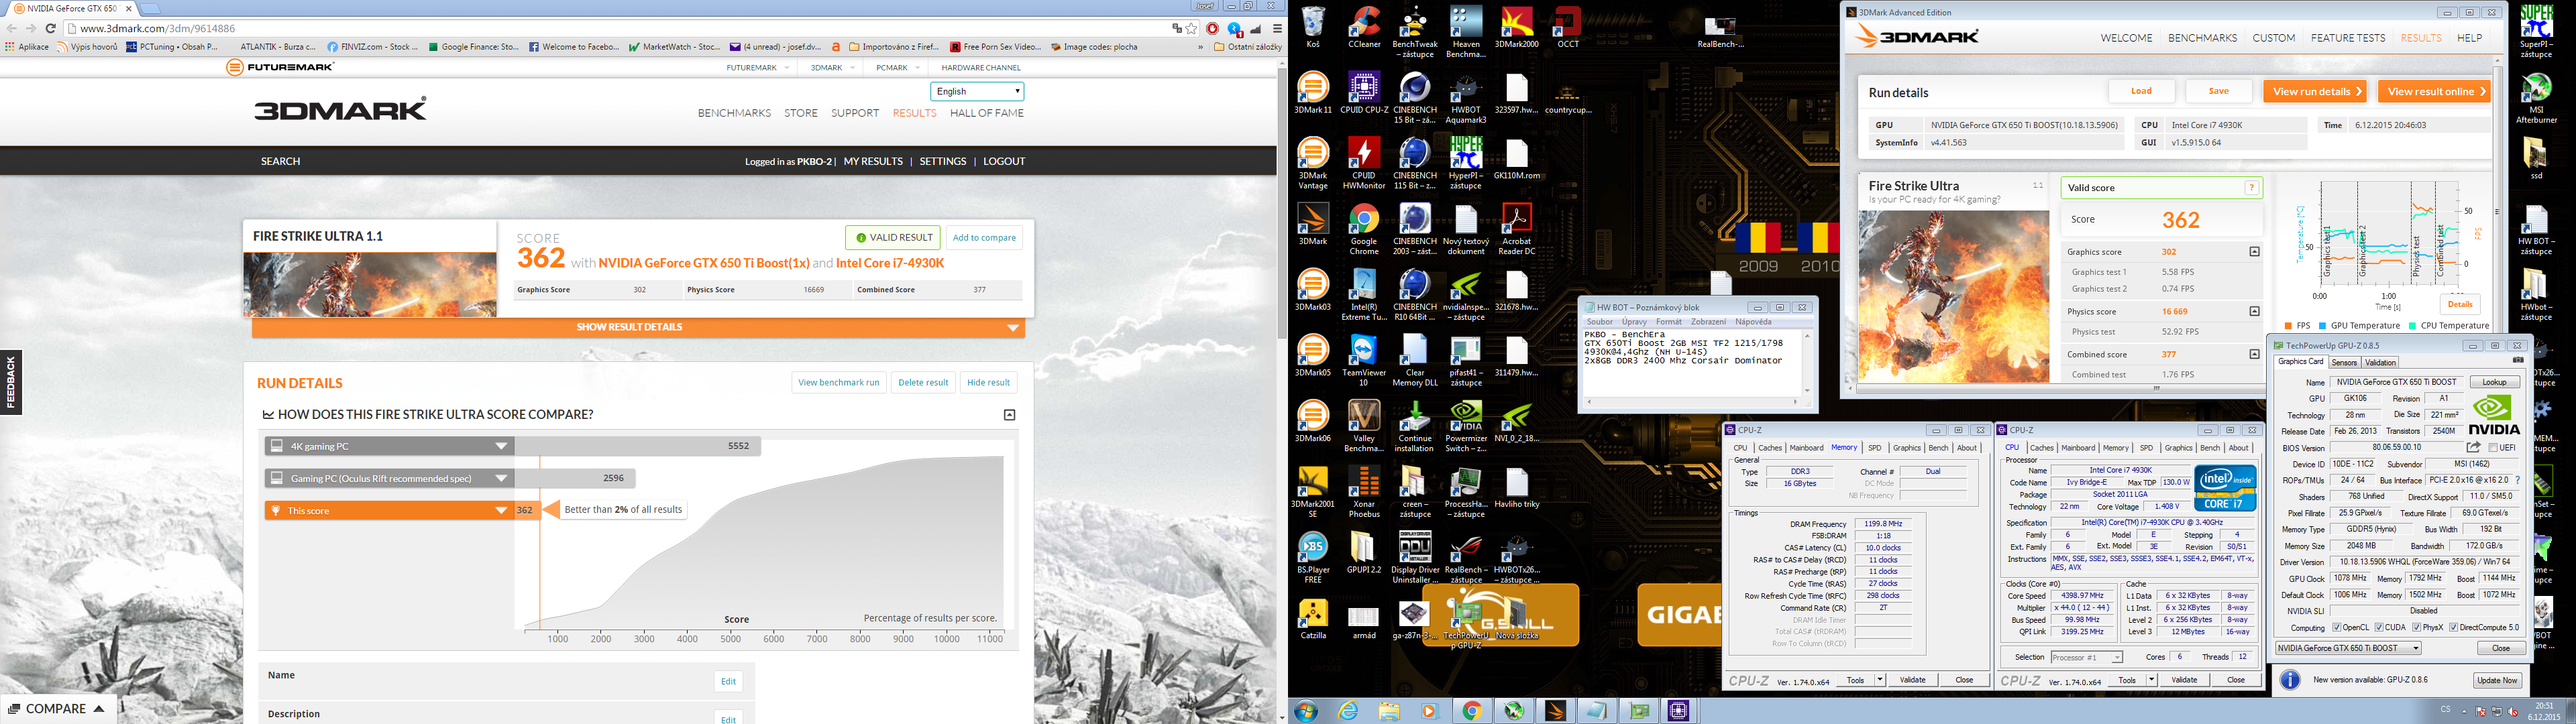
Task: Switch to Validation tab in GPU-Z
Action: coord(2380,362)
